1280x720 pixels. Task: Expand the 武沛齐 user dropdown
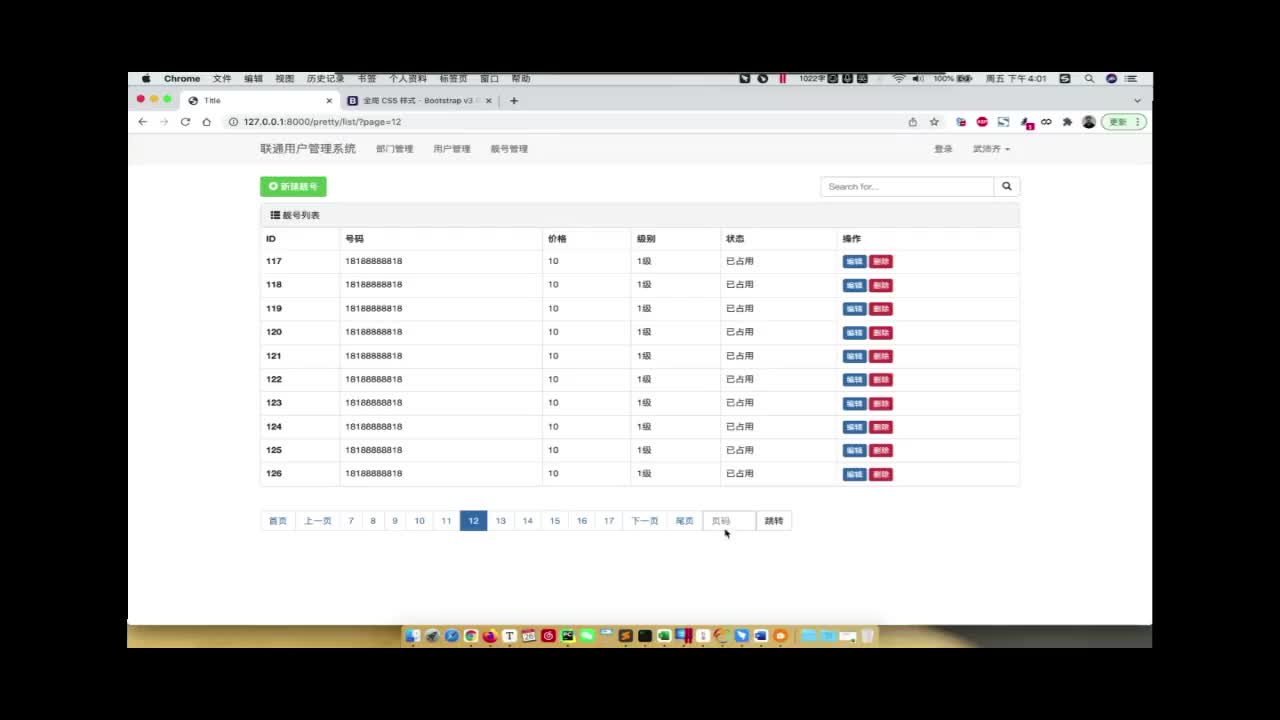991,149
